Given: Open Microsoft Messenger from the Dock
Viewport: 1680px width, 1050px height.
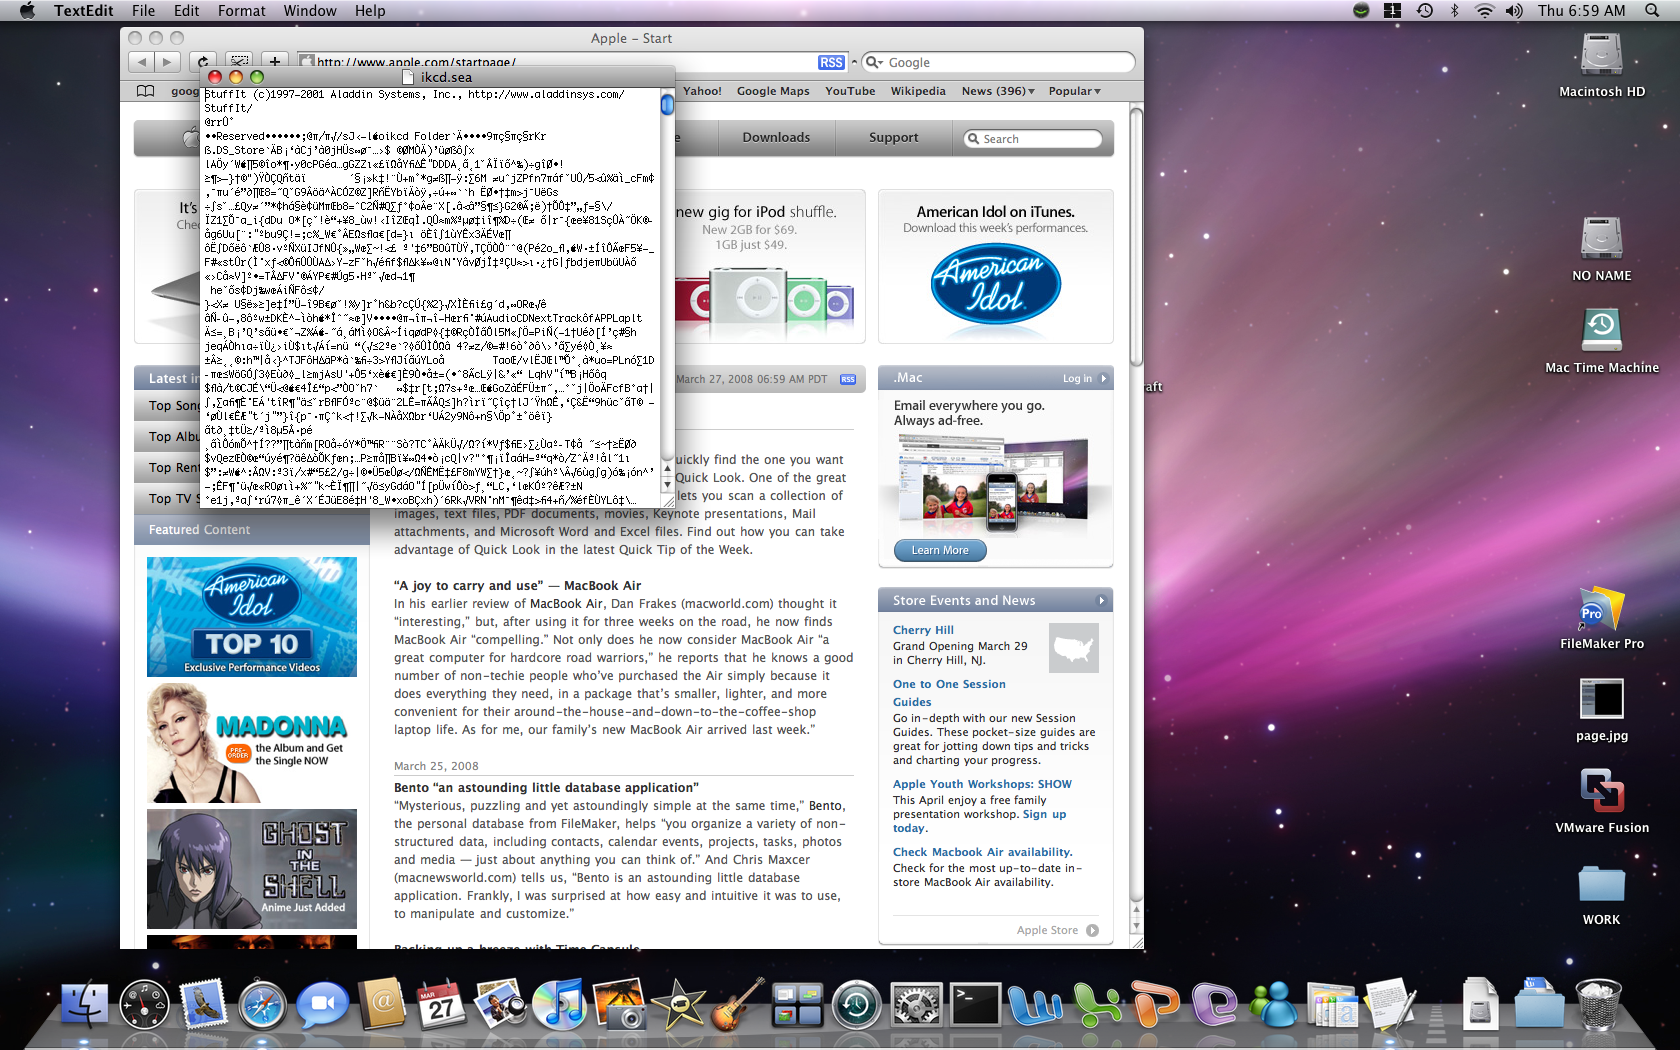Looking at the screenshot, I should point(1274,1004).
